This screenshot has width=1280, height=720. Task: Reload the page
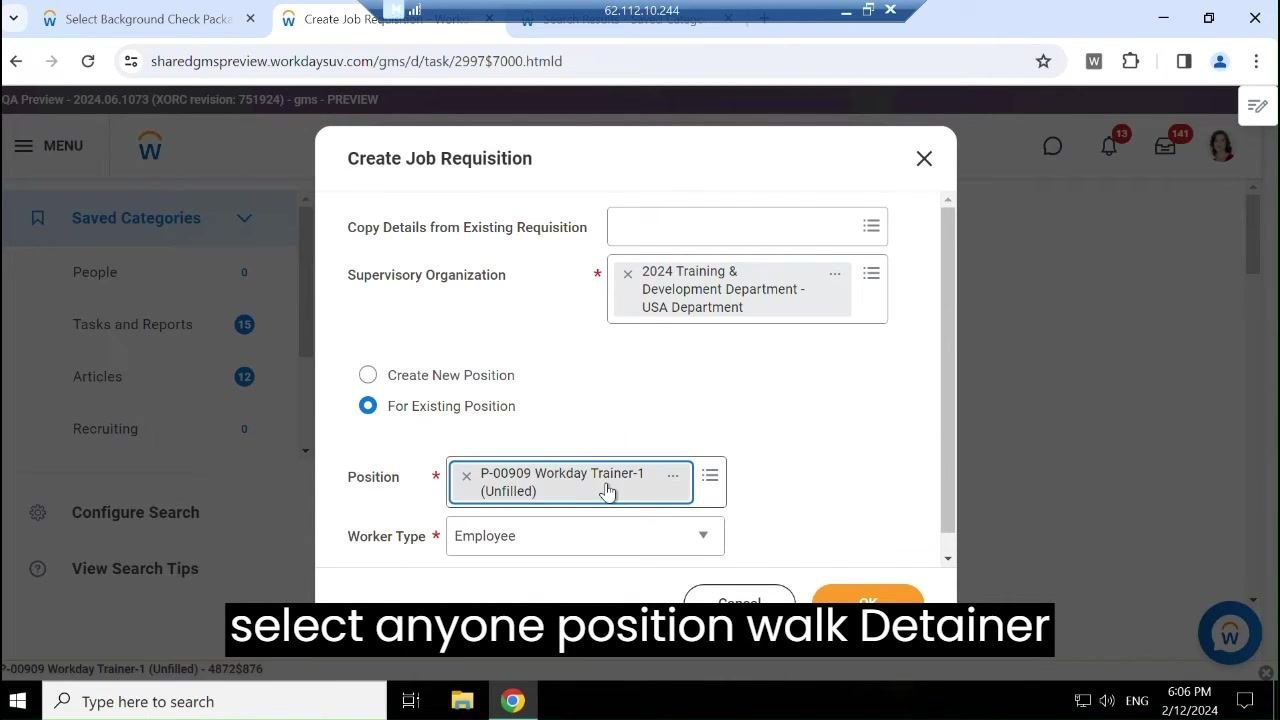tap(88, 61)
